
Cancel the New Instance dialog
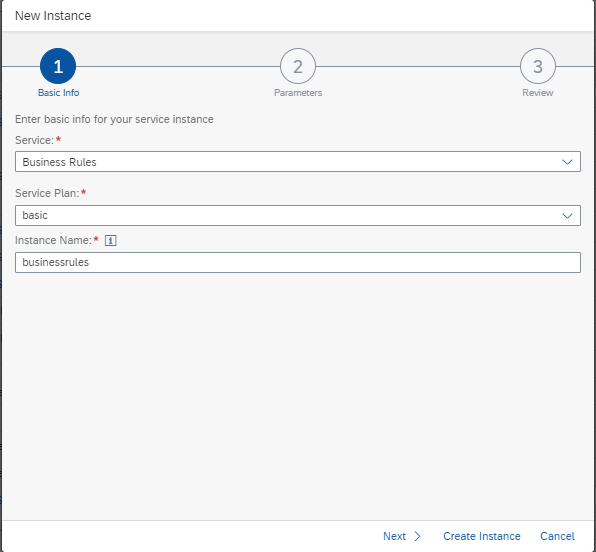click(557, 536)
